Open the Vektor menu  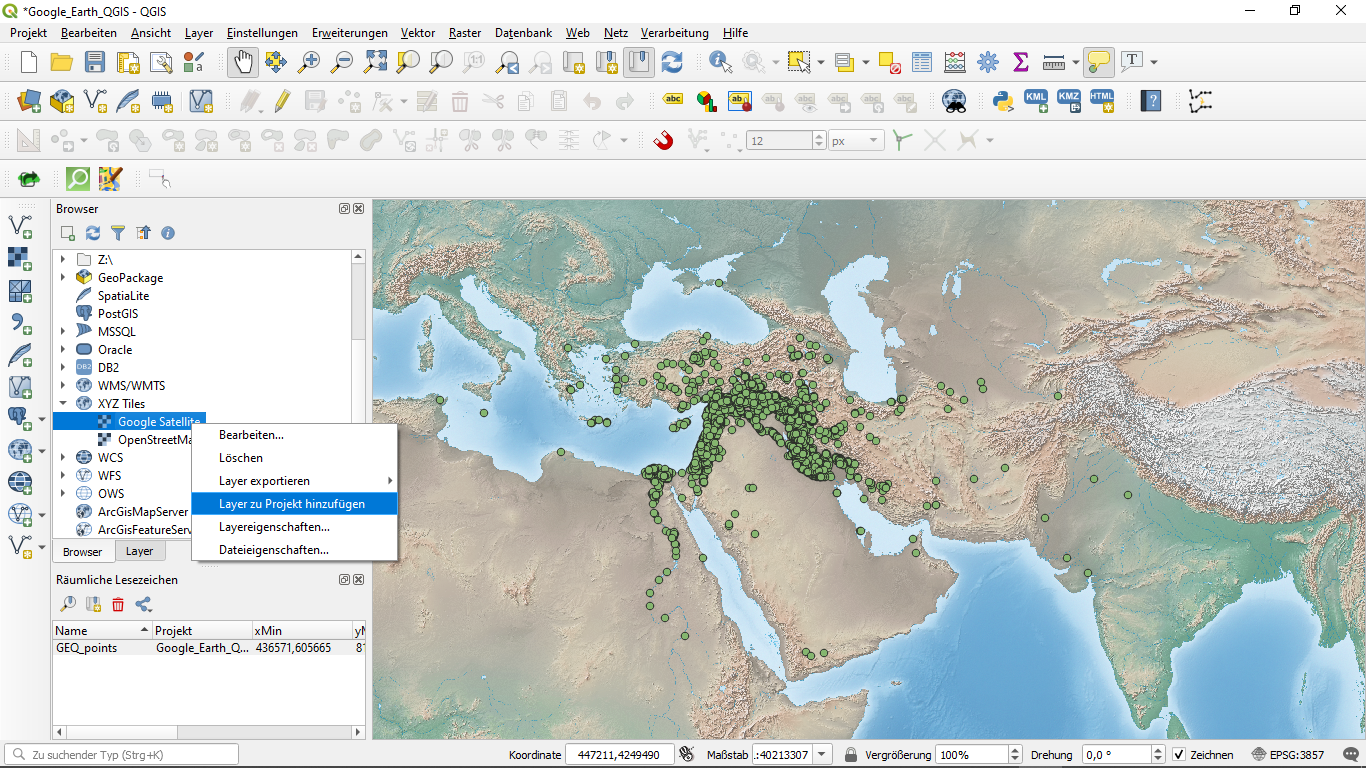(418, 33)
